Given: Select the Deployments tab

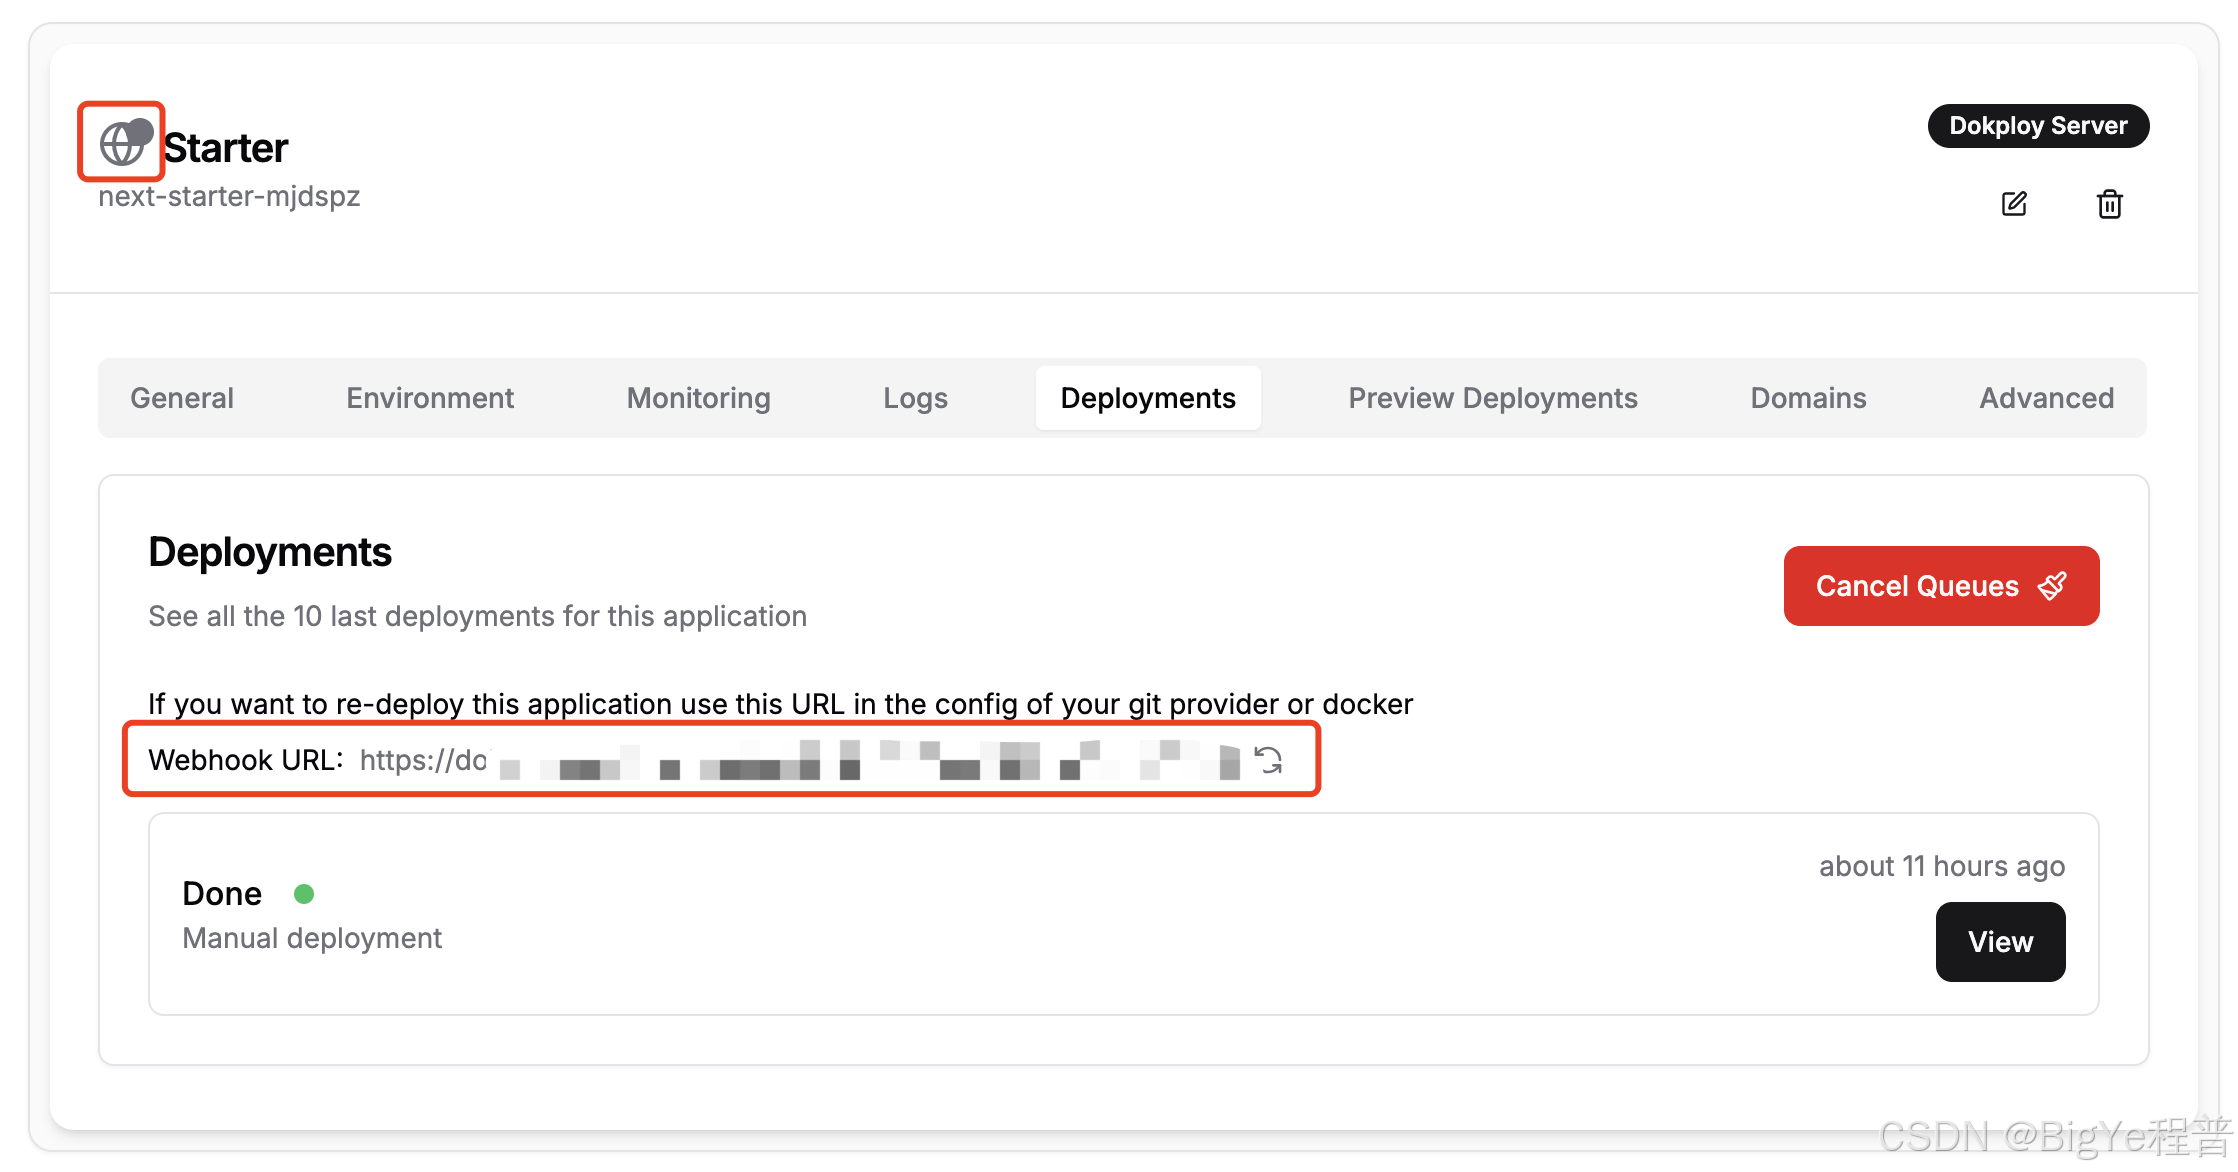Looking at the screenshot, I should point(1147,398).
